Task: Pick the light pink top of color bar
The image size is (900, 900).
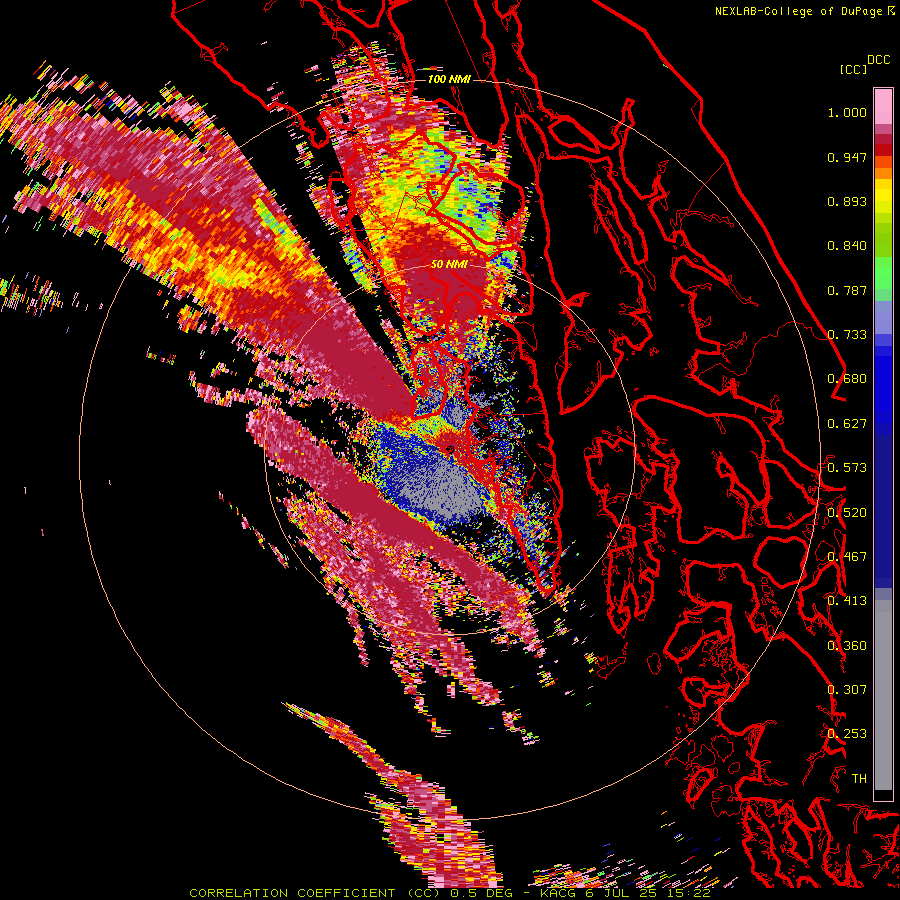Action: (x=883, y=106)
